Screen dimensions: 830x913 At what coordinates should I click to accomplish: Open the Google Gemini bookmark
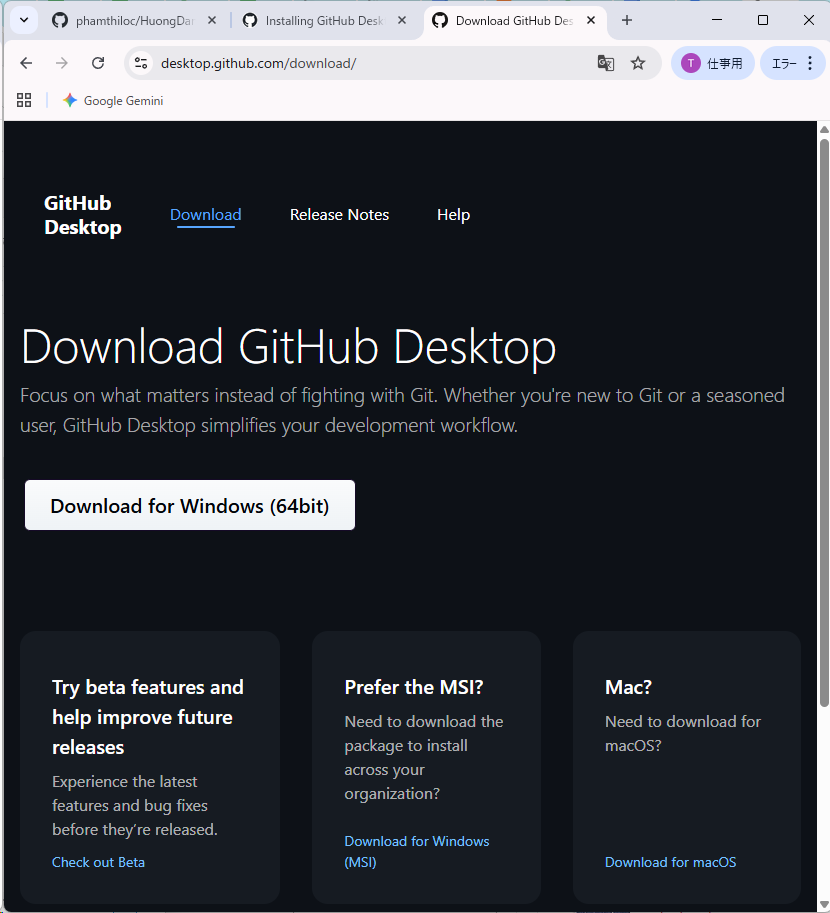coord(113,101)
